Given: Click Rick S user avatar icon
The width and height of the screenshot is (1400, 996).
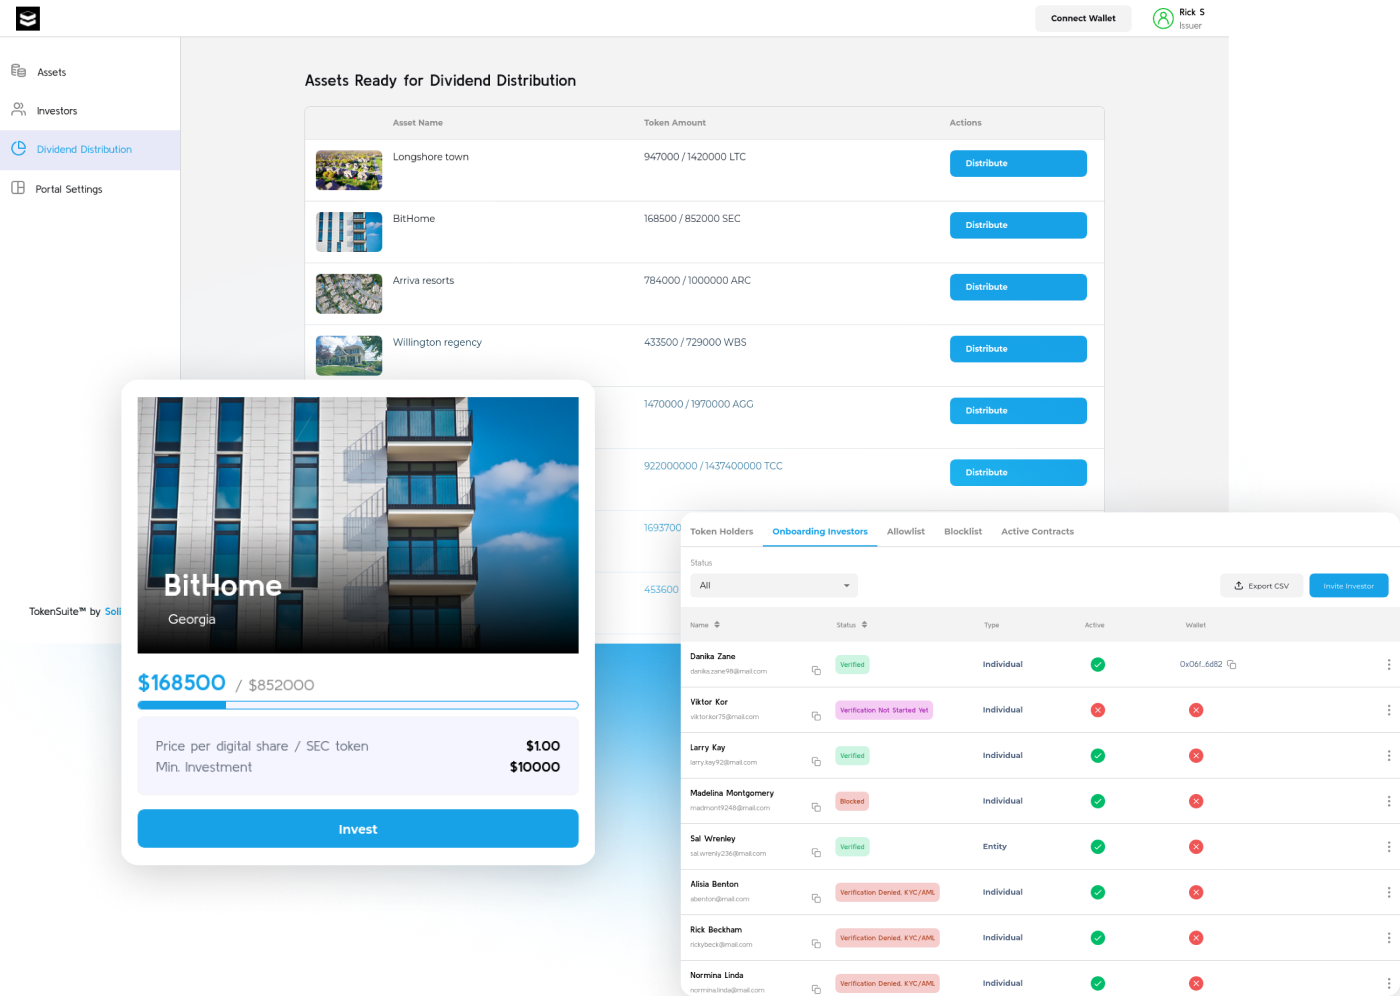Looking at the screenshot, I should coord(1163,18).
